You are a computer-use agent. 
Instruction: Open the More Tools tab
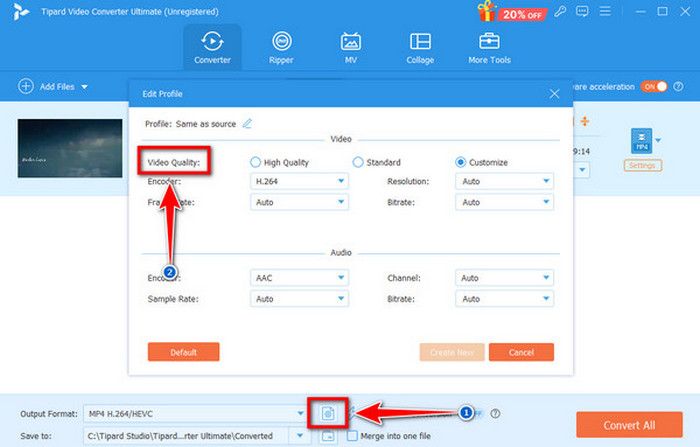(489, 48)
